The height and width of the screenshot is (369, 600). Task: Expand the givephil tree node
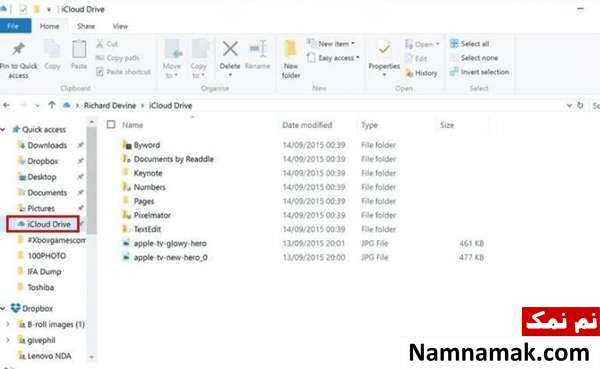(x=8, y=340)
